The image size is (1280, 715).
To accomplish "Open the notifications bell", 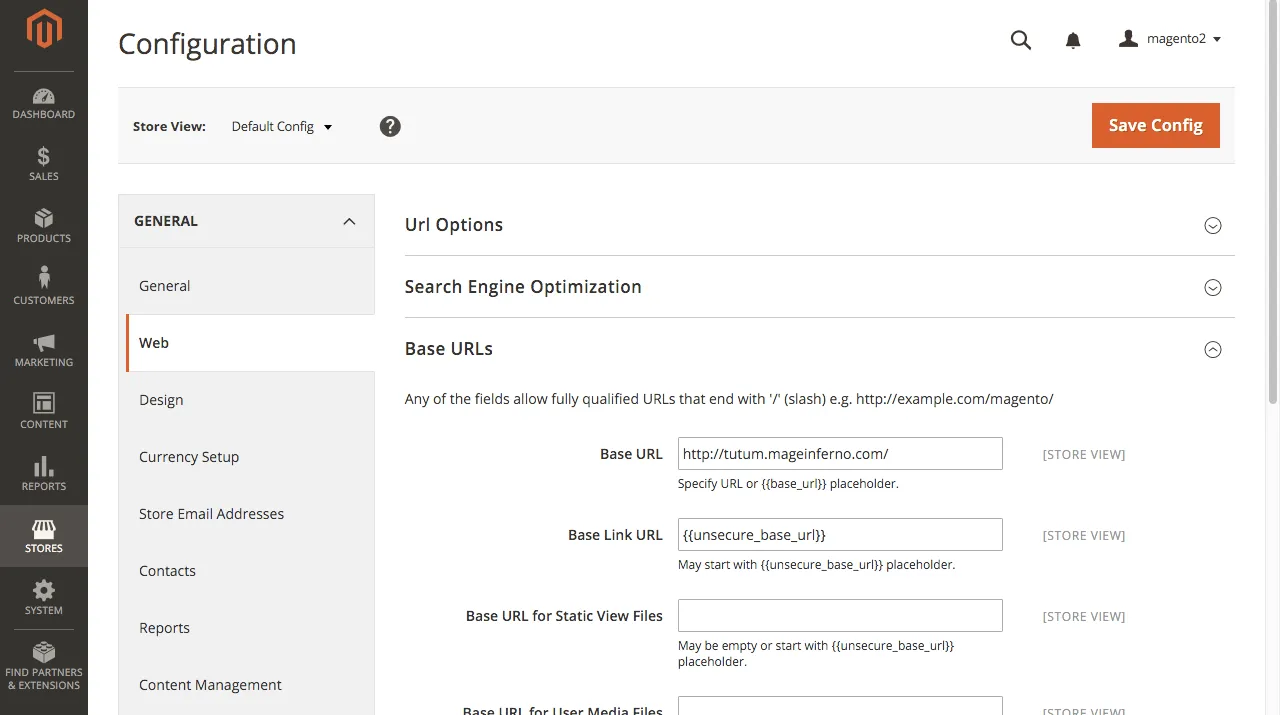I will click(1072, 39).
